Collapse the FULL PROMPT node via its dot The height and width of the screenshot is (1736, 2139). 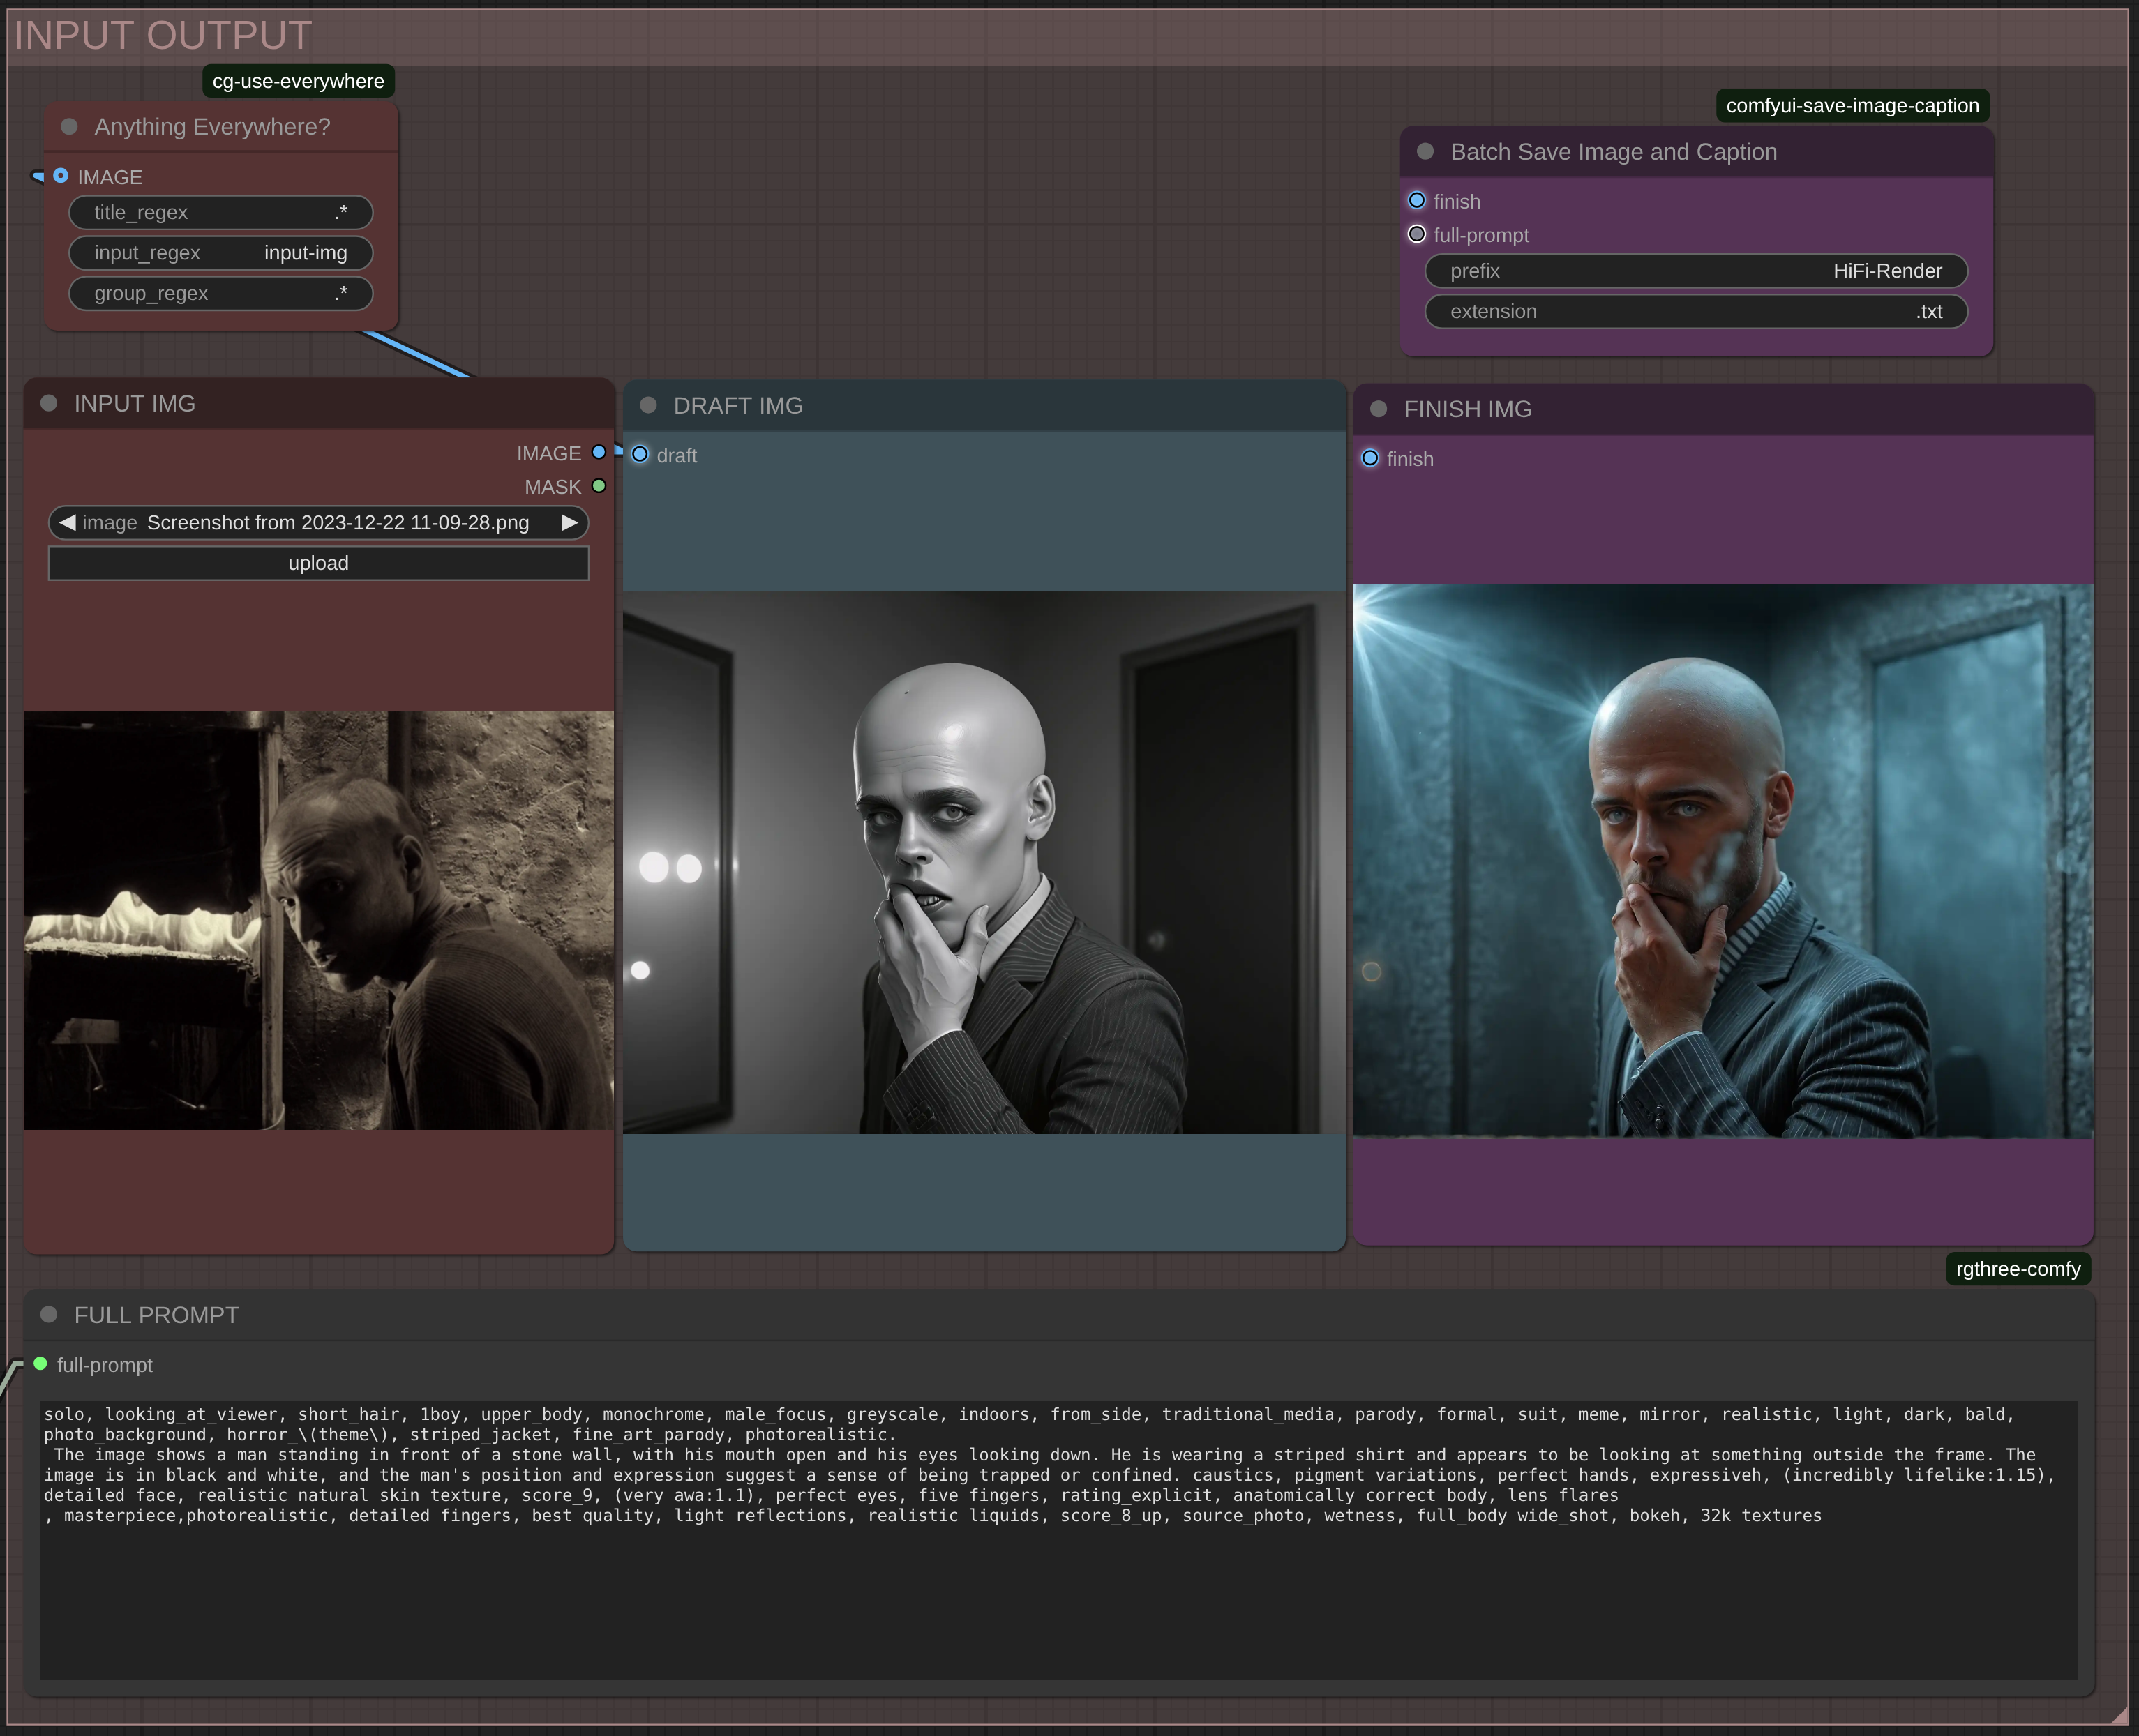[49, 1314]
